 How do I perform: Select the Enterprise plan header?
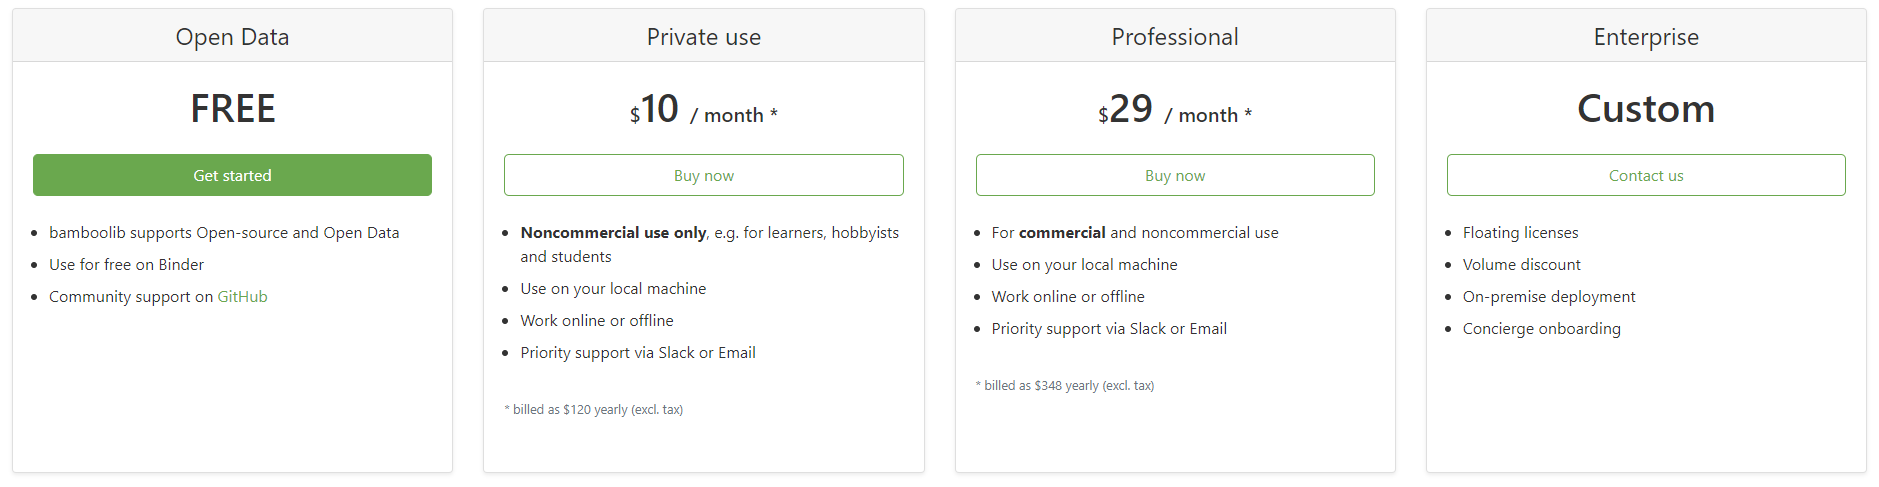coord(1646,37)
